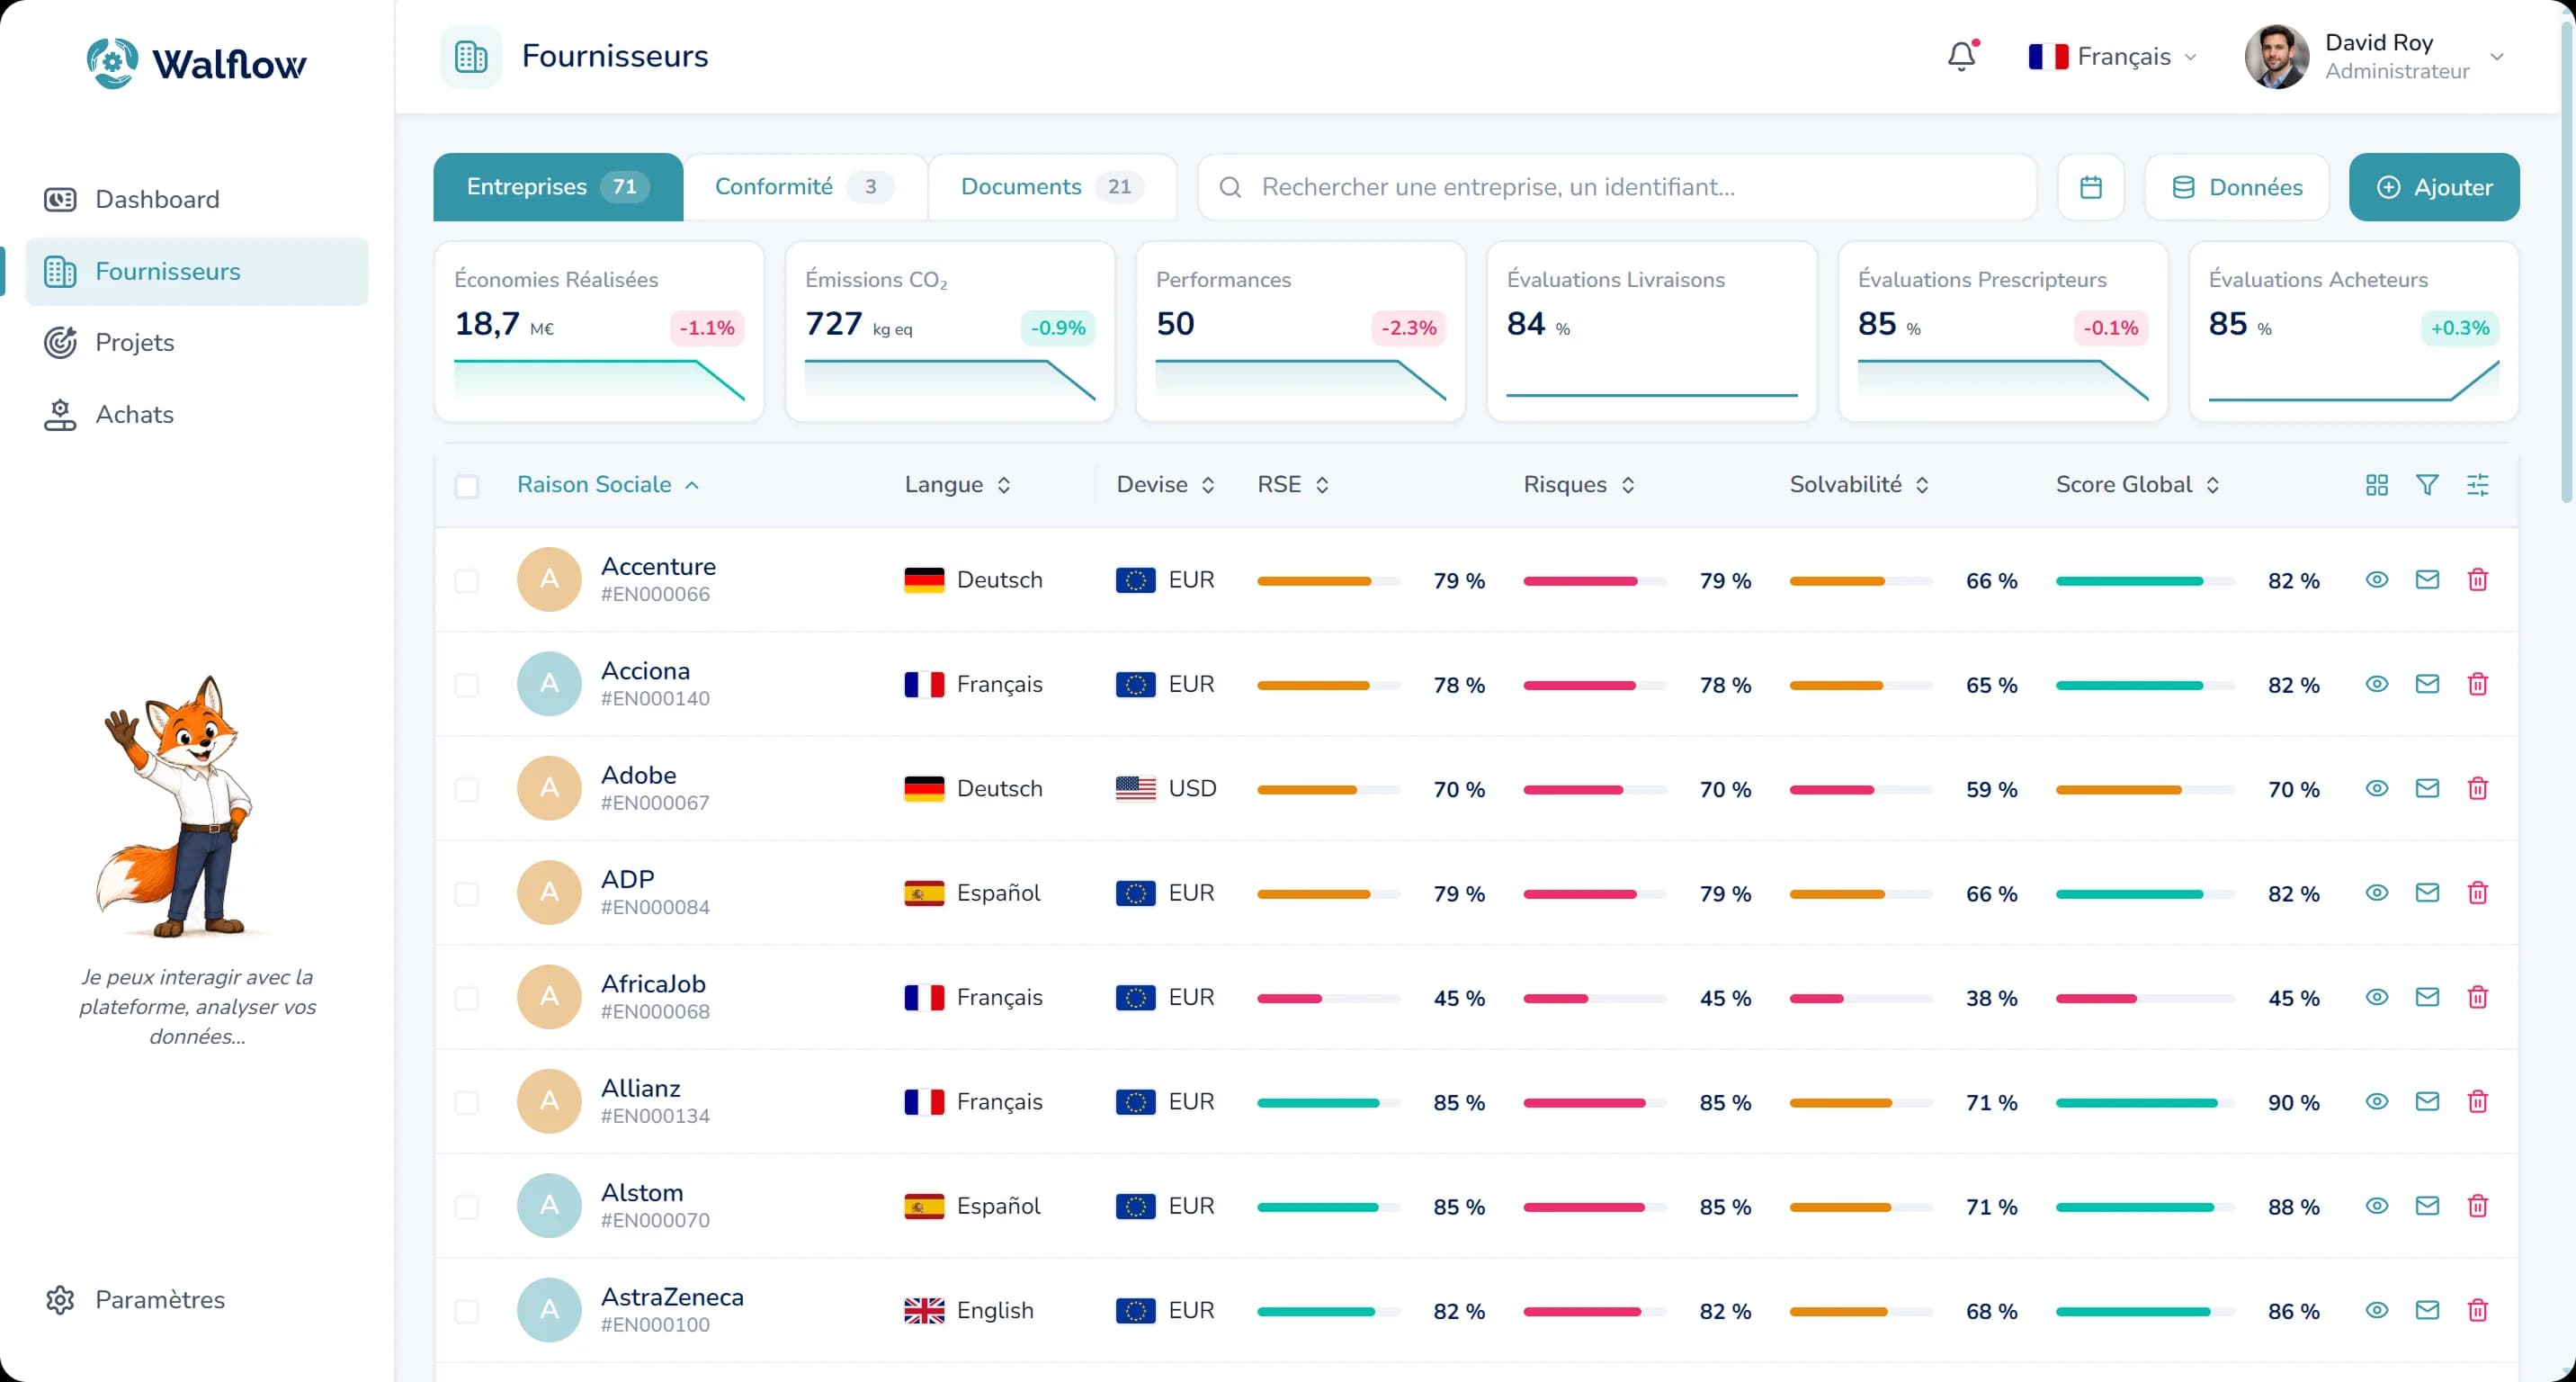Select the ADP row checkbox
Screen dimensions: 2576x1382
tap(467, 894)
